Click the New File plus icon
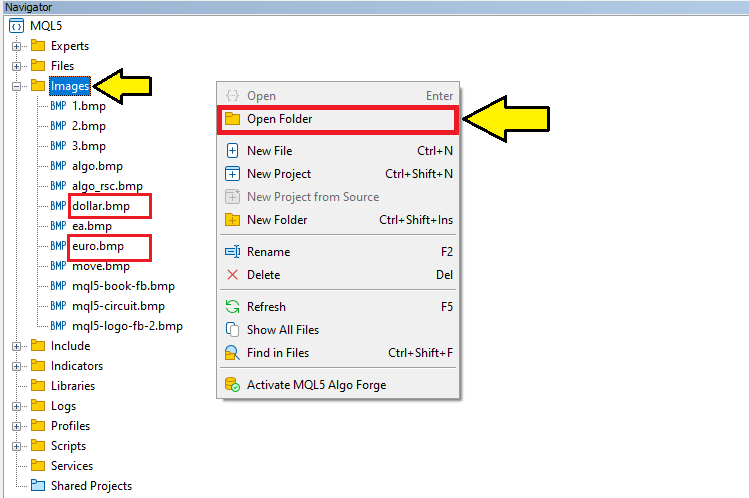Screen dimensions: 749x498 (x=232, y=151)
